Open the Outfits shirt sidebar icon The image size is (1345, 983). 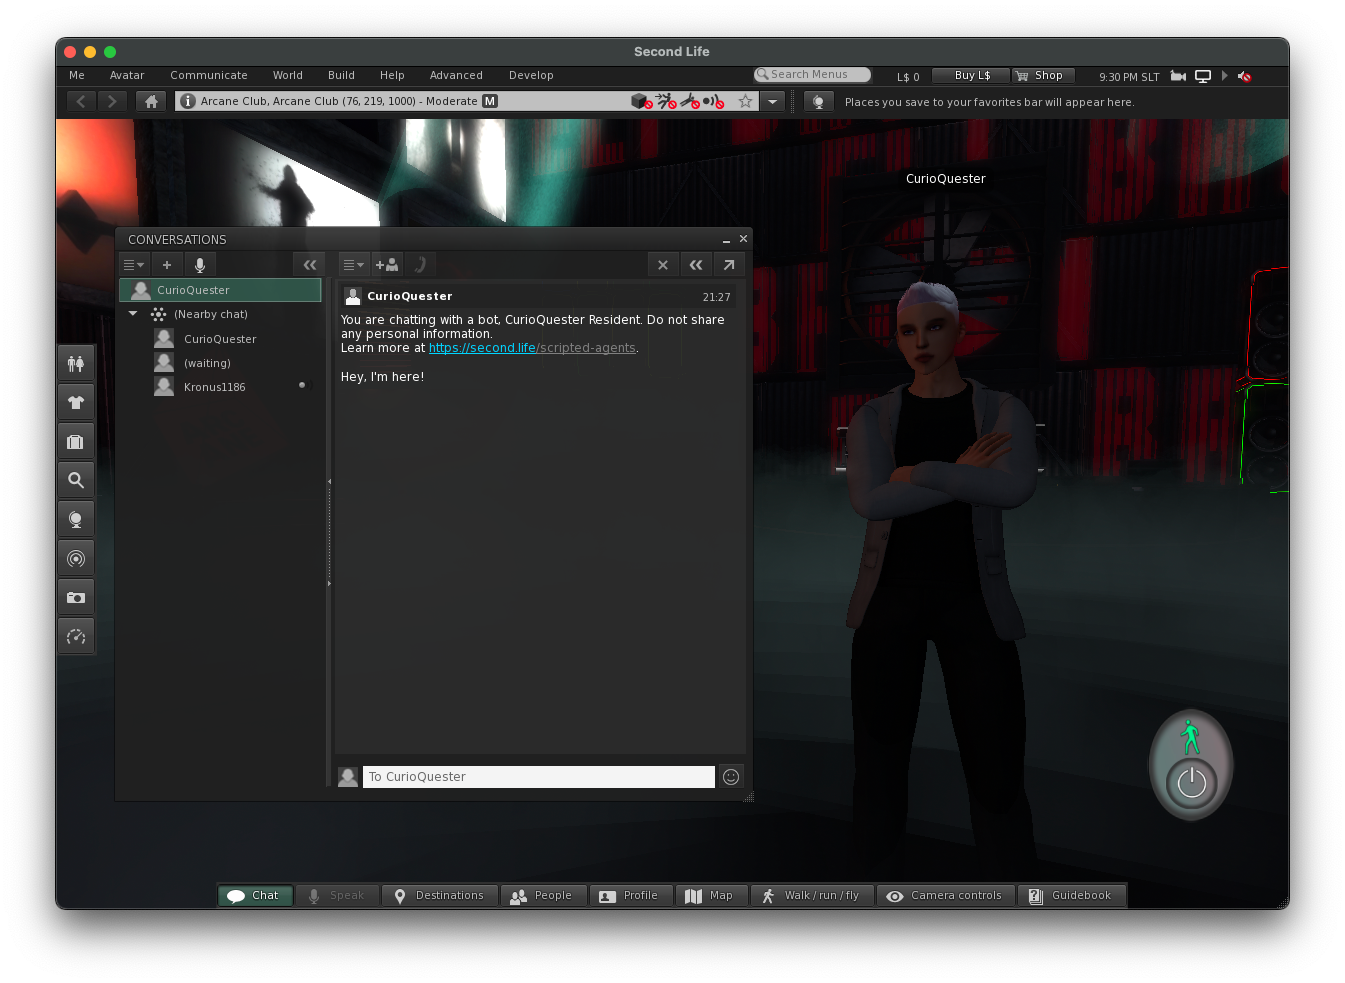[76, 403]
